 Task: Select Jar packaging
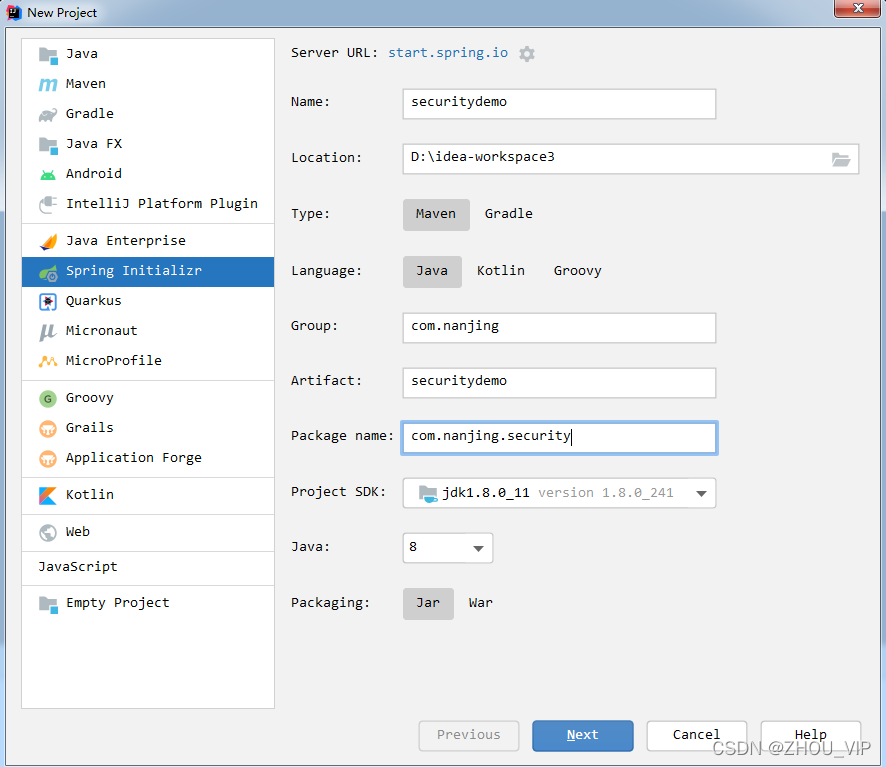[x=428, y=604]
